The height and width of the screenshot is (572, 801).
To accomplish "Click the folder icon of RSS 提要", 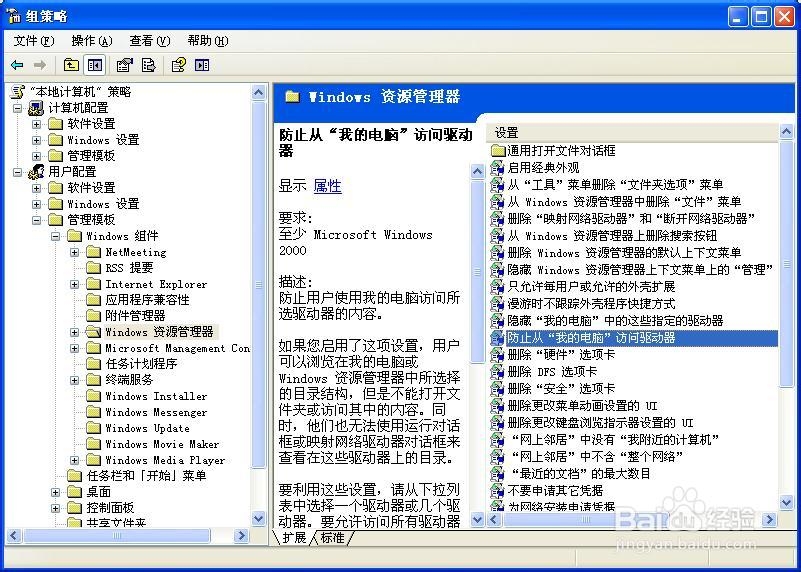I will pos(93,268).
